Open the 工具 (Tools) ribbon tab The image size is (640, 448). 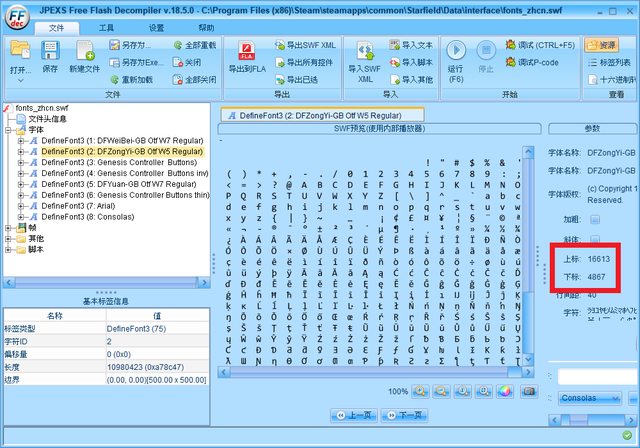pyautogui.click(x=106, y=28)
